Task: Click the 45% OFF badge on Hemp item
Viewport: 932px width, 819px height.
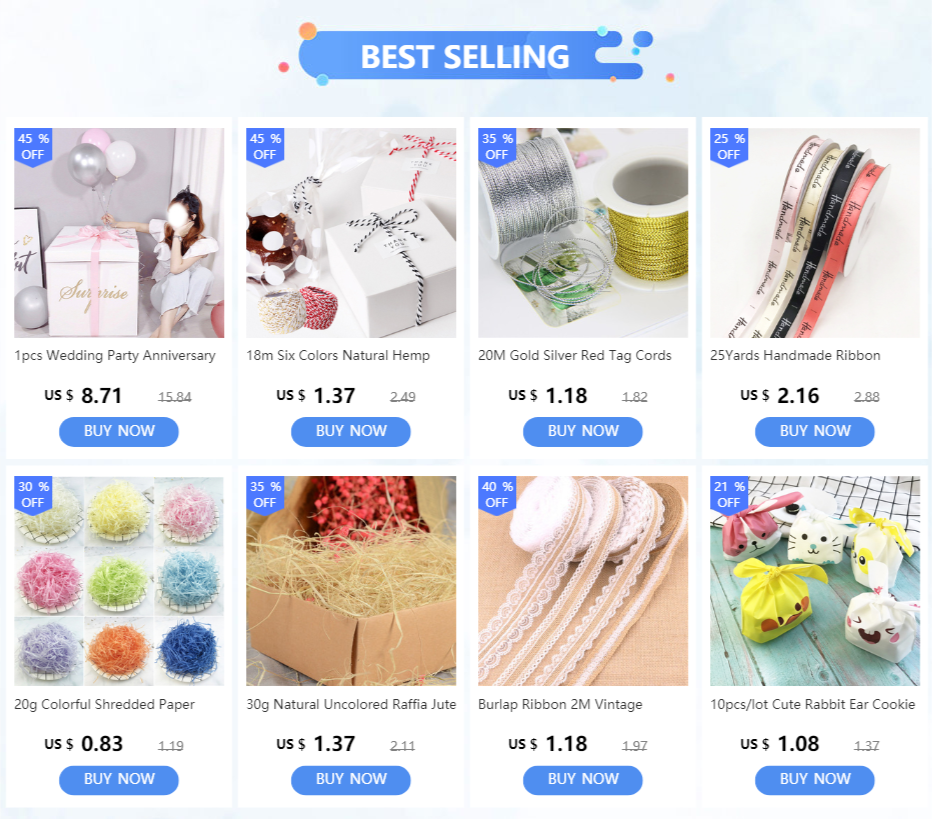Action: click(x=265, y=147)
